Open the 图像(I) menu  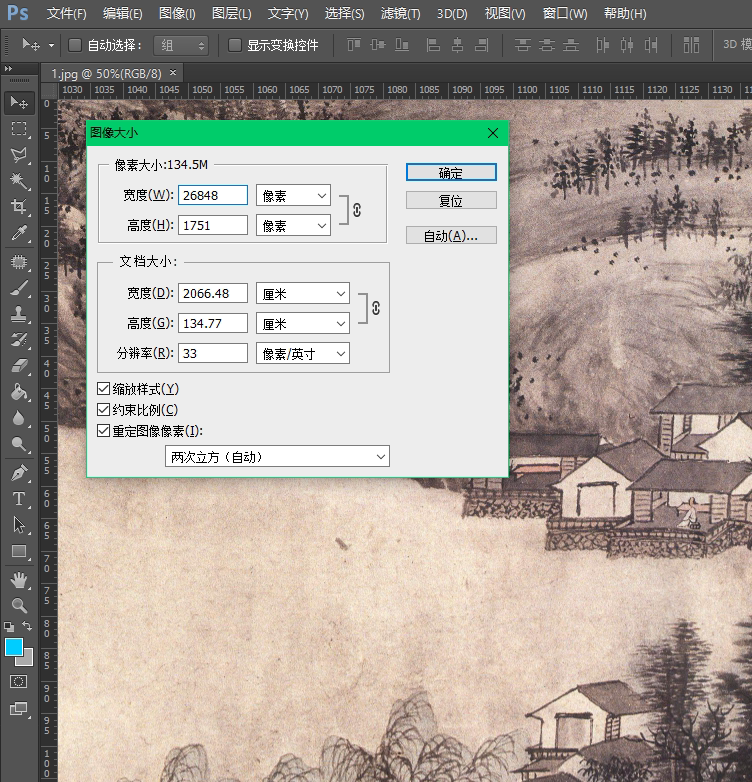pos(177,13)
